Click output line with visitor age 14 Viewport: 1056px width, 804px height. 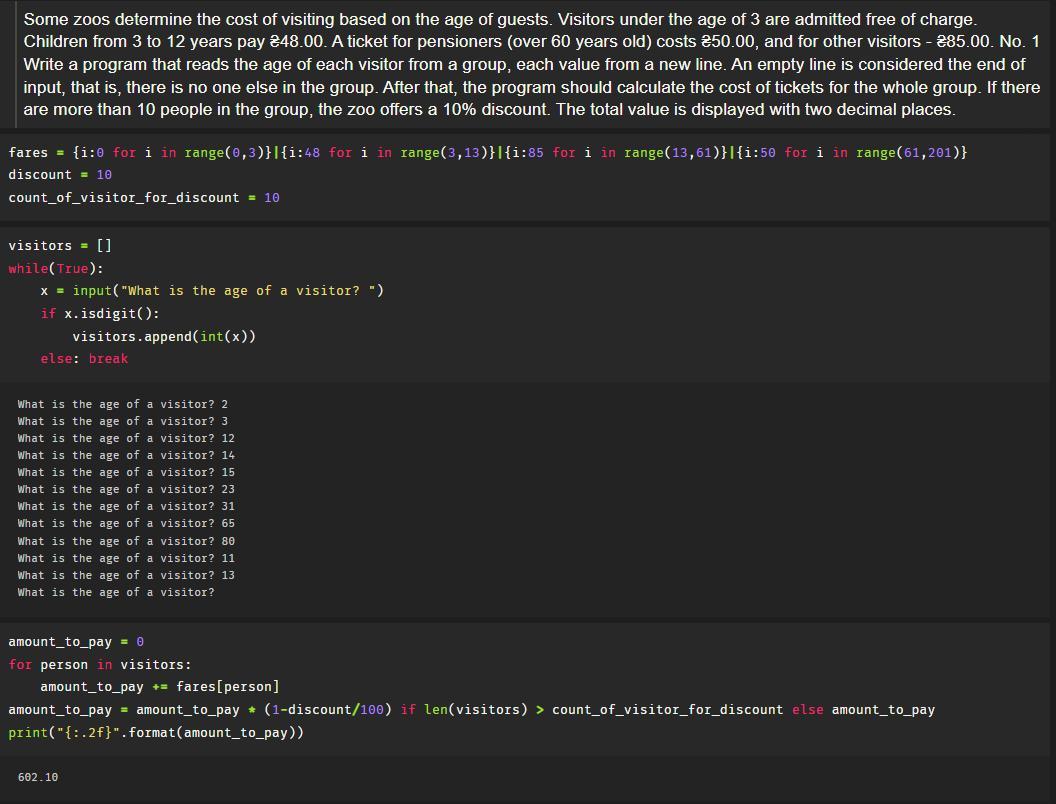pos(126,455)
